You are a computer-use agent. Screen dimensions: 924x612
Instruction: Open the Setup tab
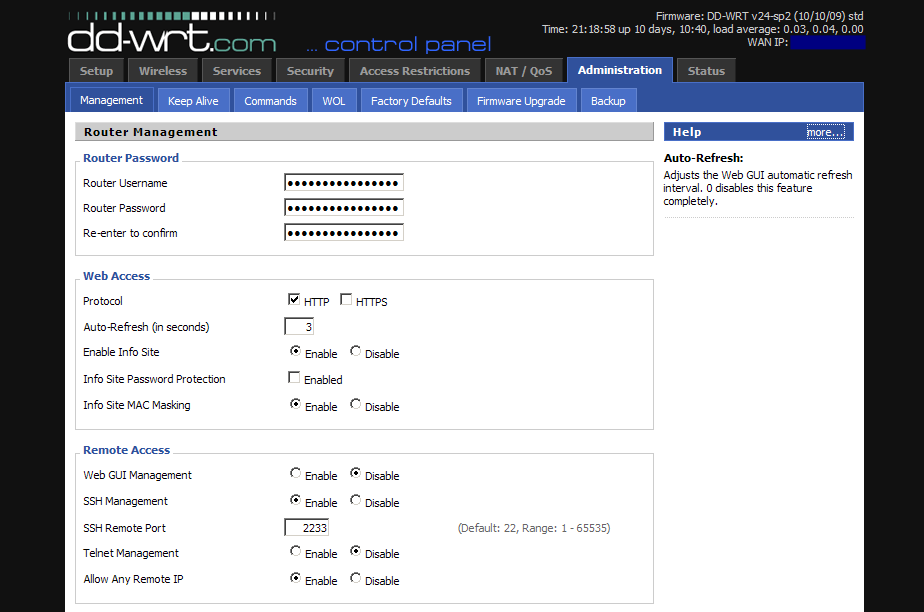96,71
